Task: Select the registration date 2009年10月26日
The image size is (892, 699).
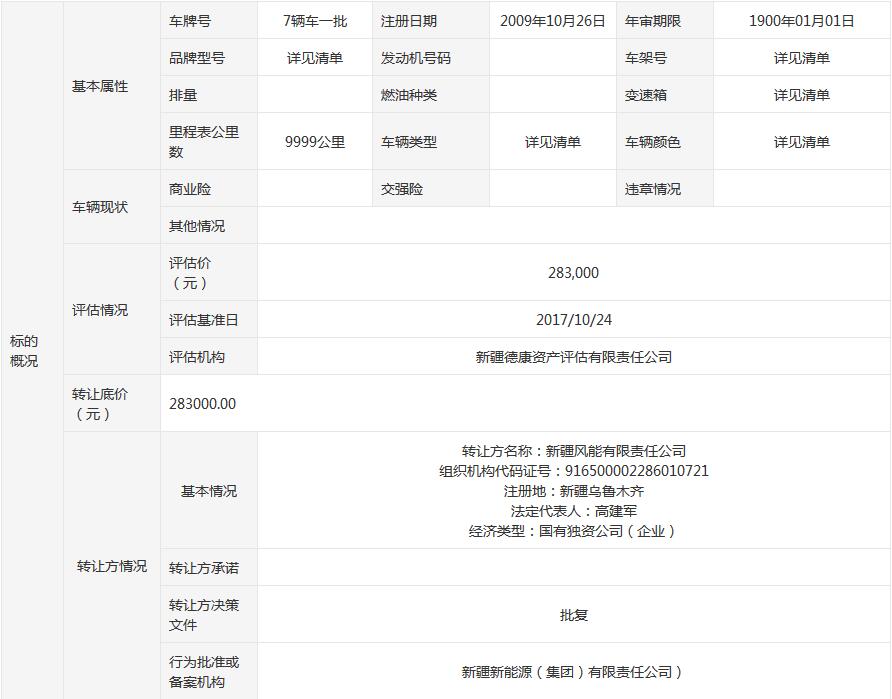Action: [553, 21]
